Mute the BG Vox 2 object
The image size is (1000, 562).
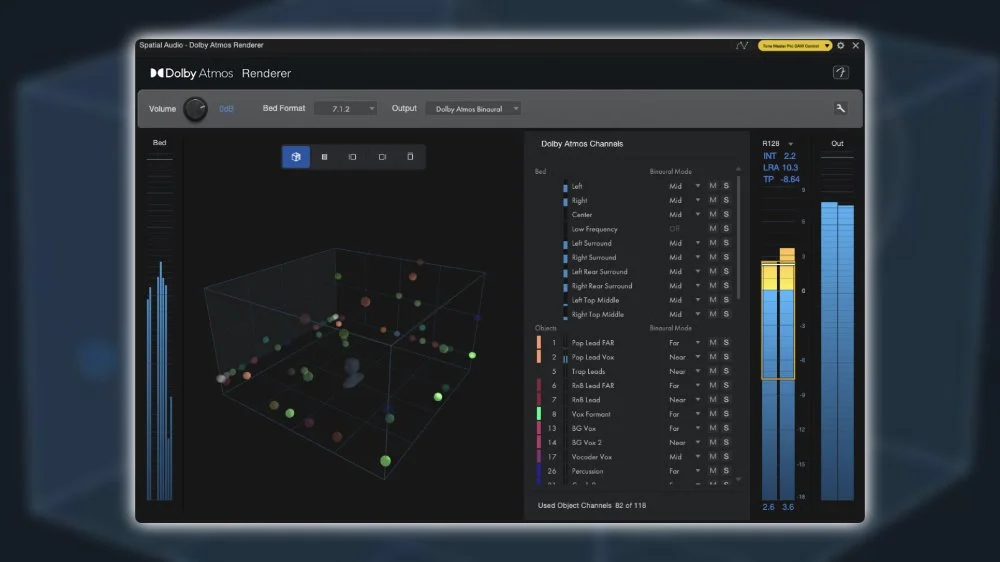713,443
